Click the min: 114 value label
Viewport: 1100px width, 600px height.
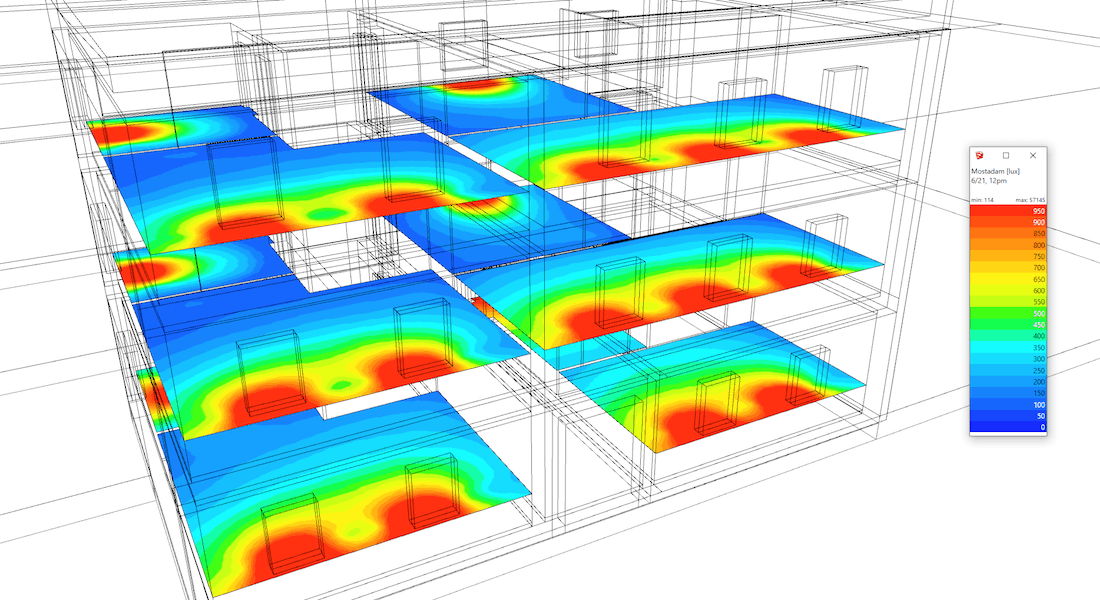pos(982,200)
